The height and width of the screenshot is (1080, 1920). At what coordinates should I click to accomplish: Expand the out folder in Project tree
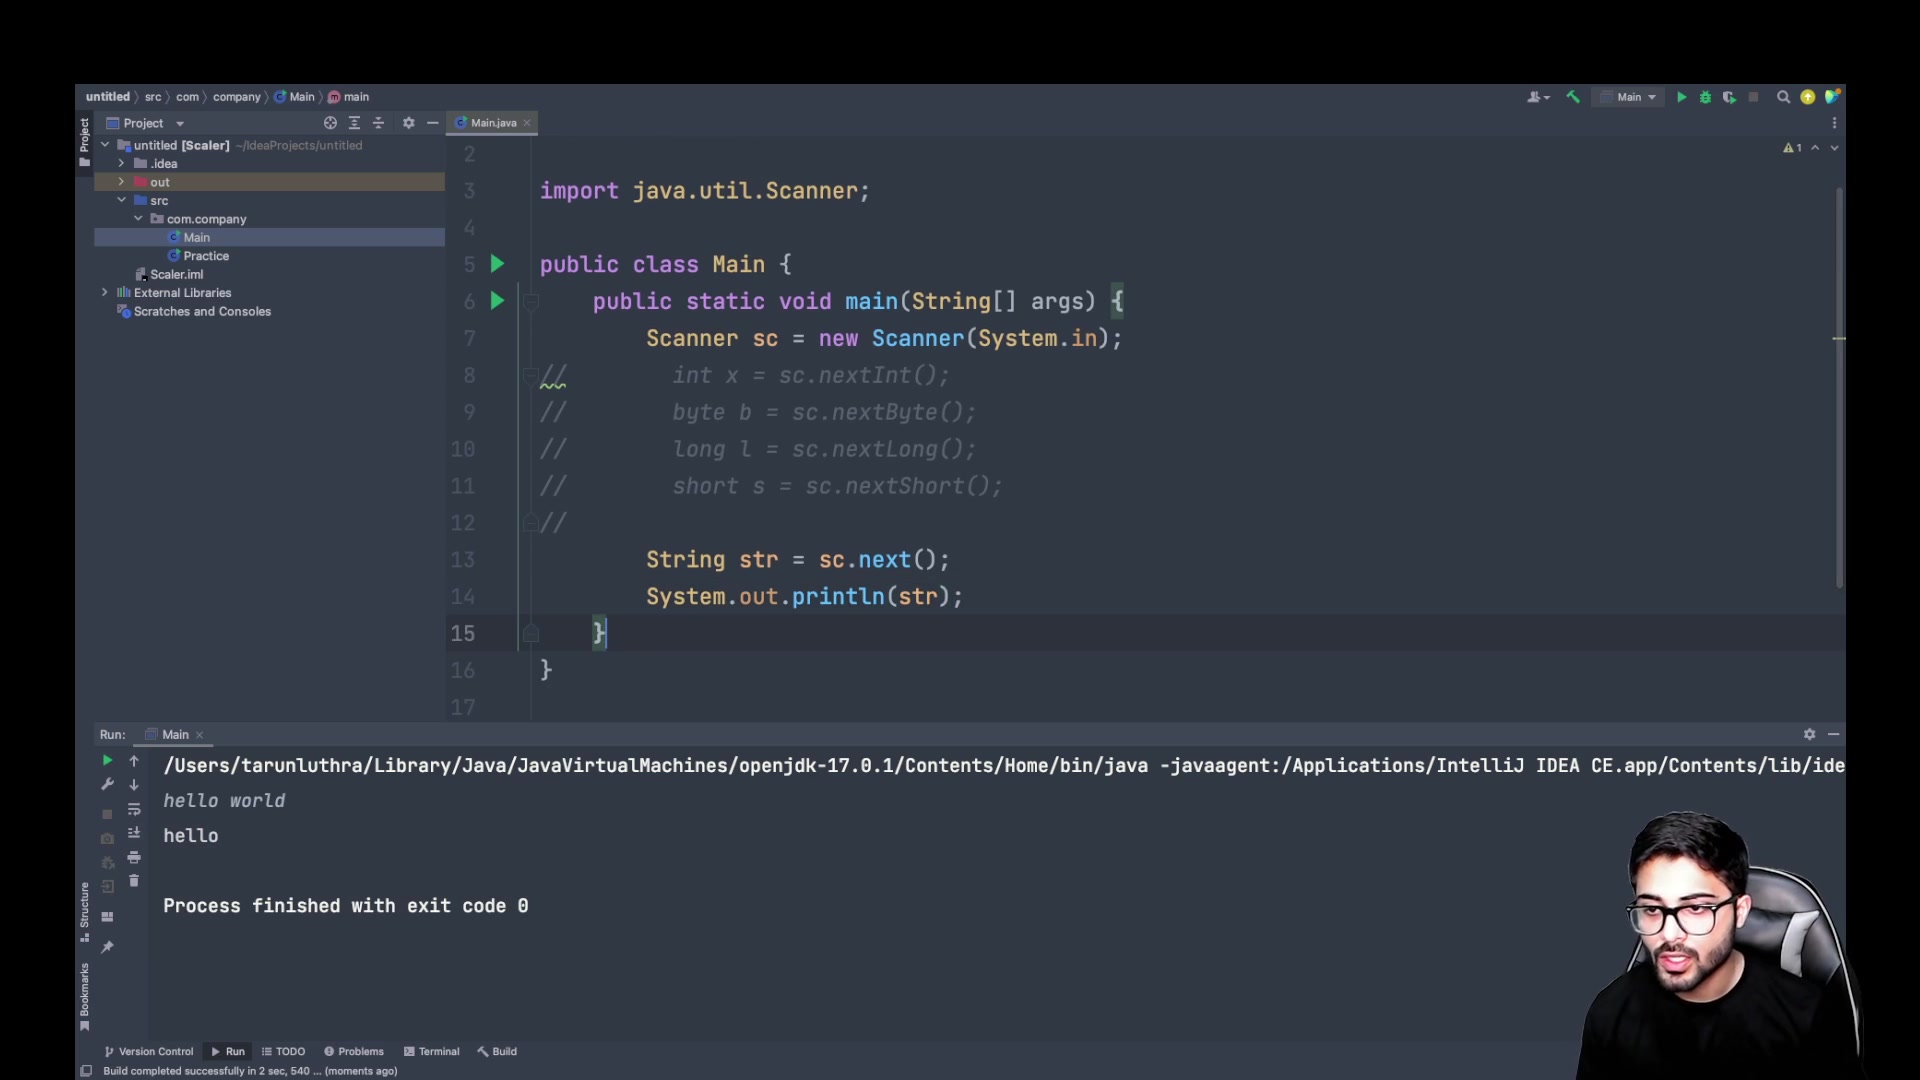point(119,182)
